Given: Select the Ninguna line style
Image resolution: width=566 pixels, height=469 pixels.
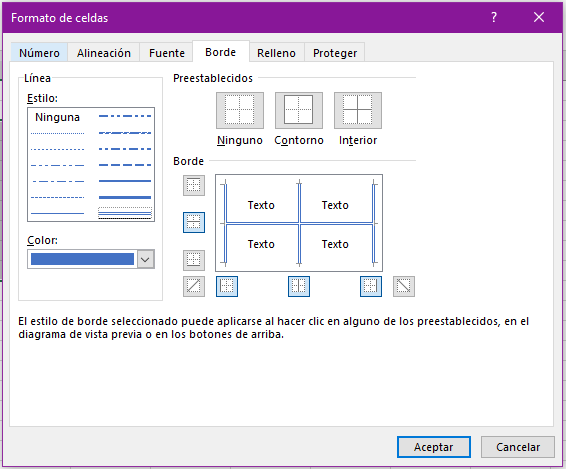Looking at the screenshot, I should point(57,117).
